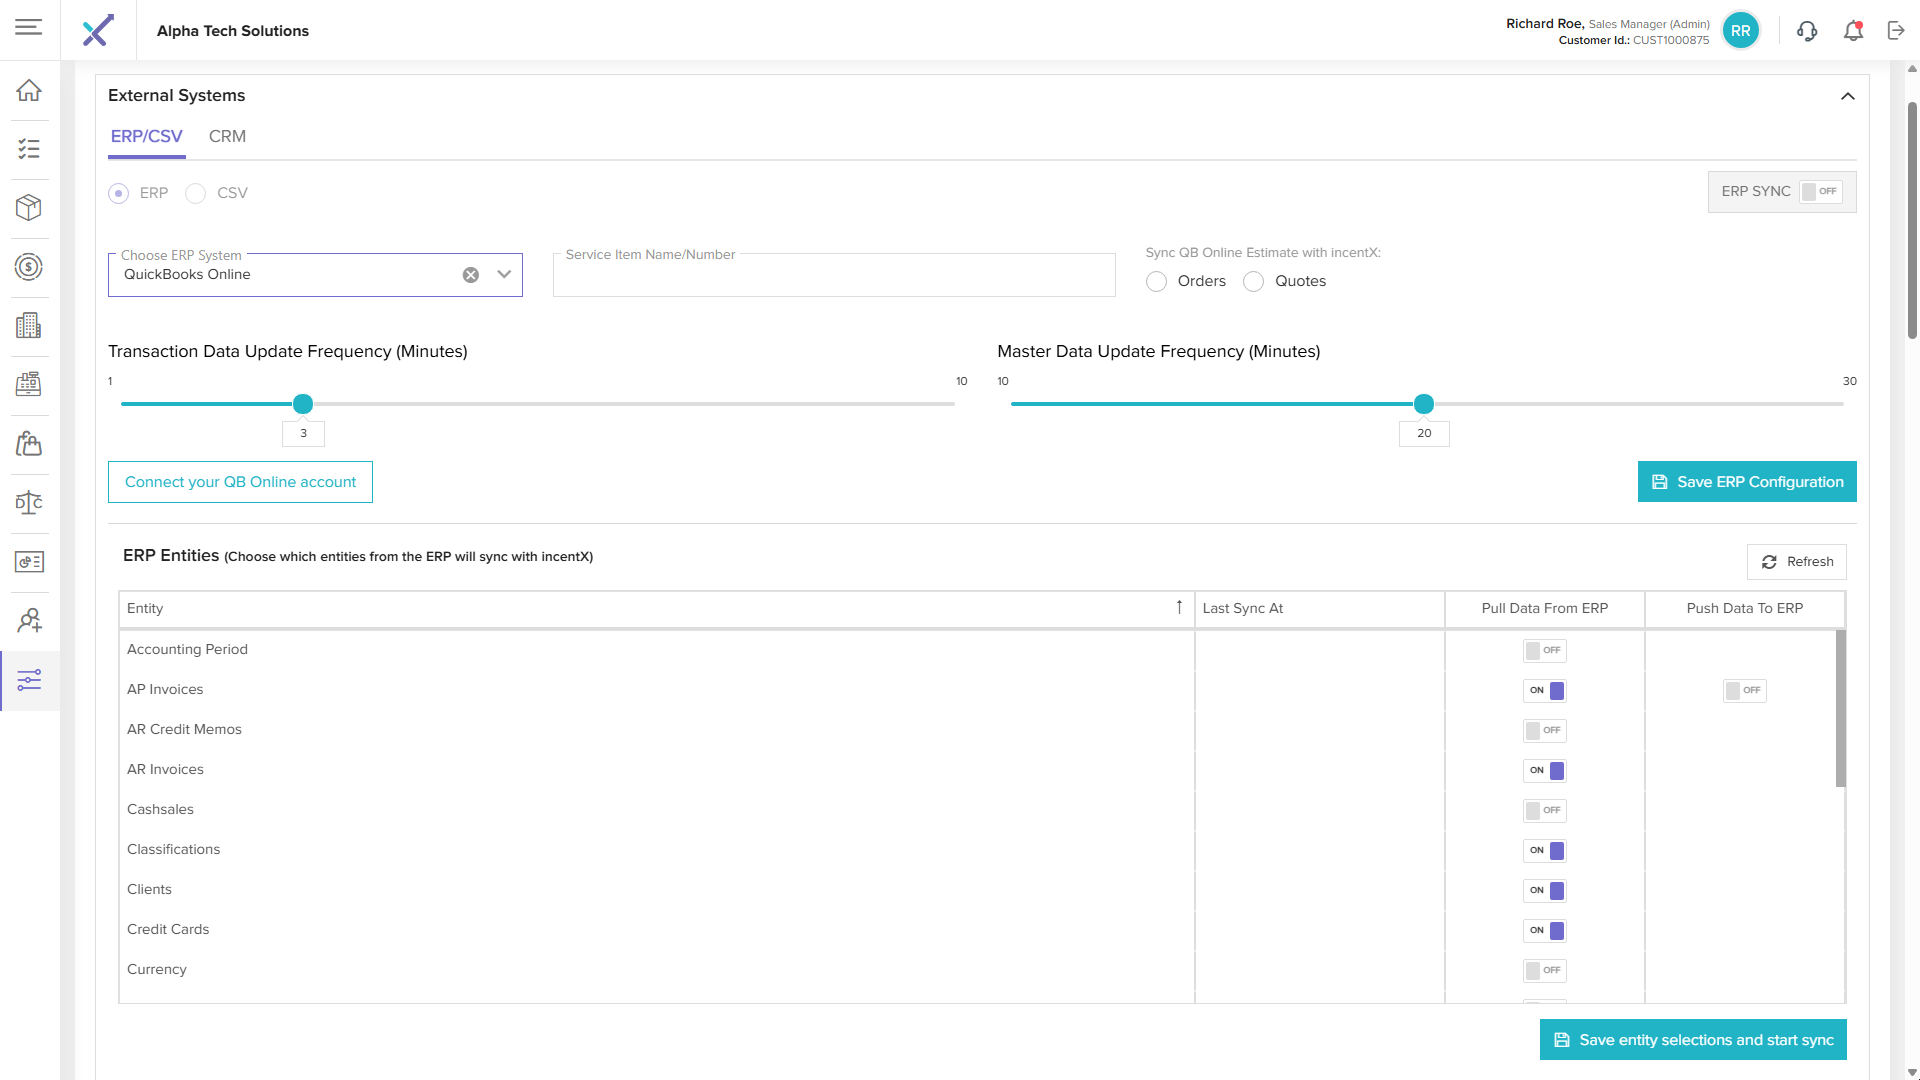1920x1080 pixels.
Task: Click Save ERP Configuration button
Action: tap(1746, 482)
